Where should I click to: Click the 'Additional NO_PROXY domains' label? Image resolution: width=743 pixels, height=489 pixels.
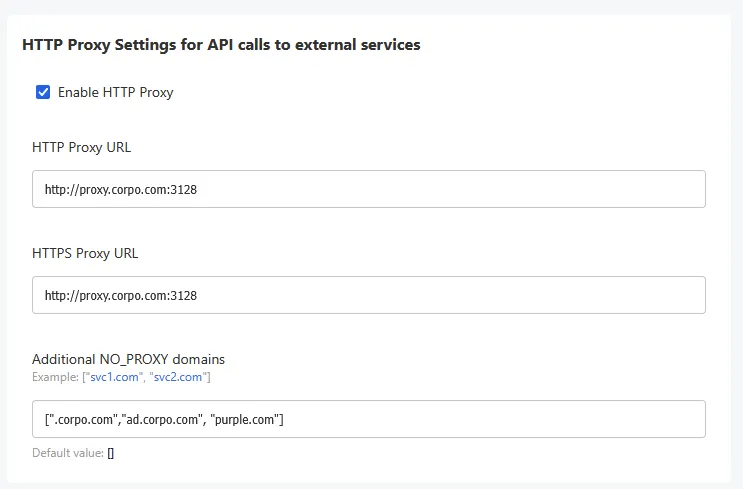pyautogui.click(x=128, y=359)
